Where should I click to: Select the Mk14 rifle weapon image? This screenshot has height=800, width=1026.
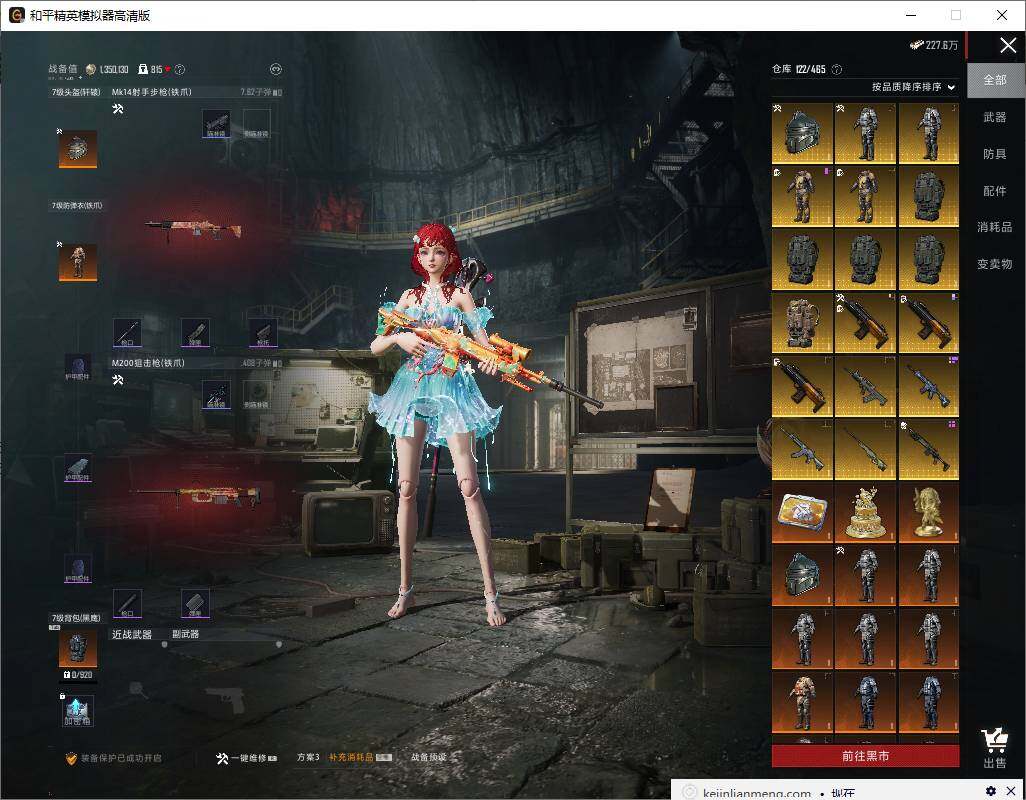[x=194, y=230]
